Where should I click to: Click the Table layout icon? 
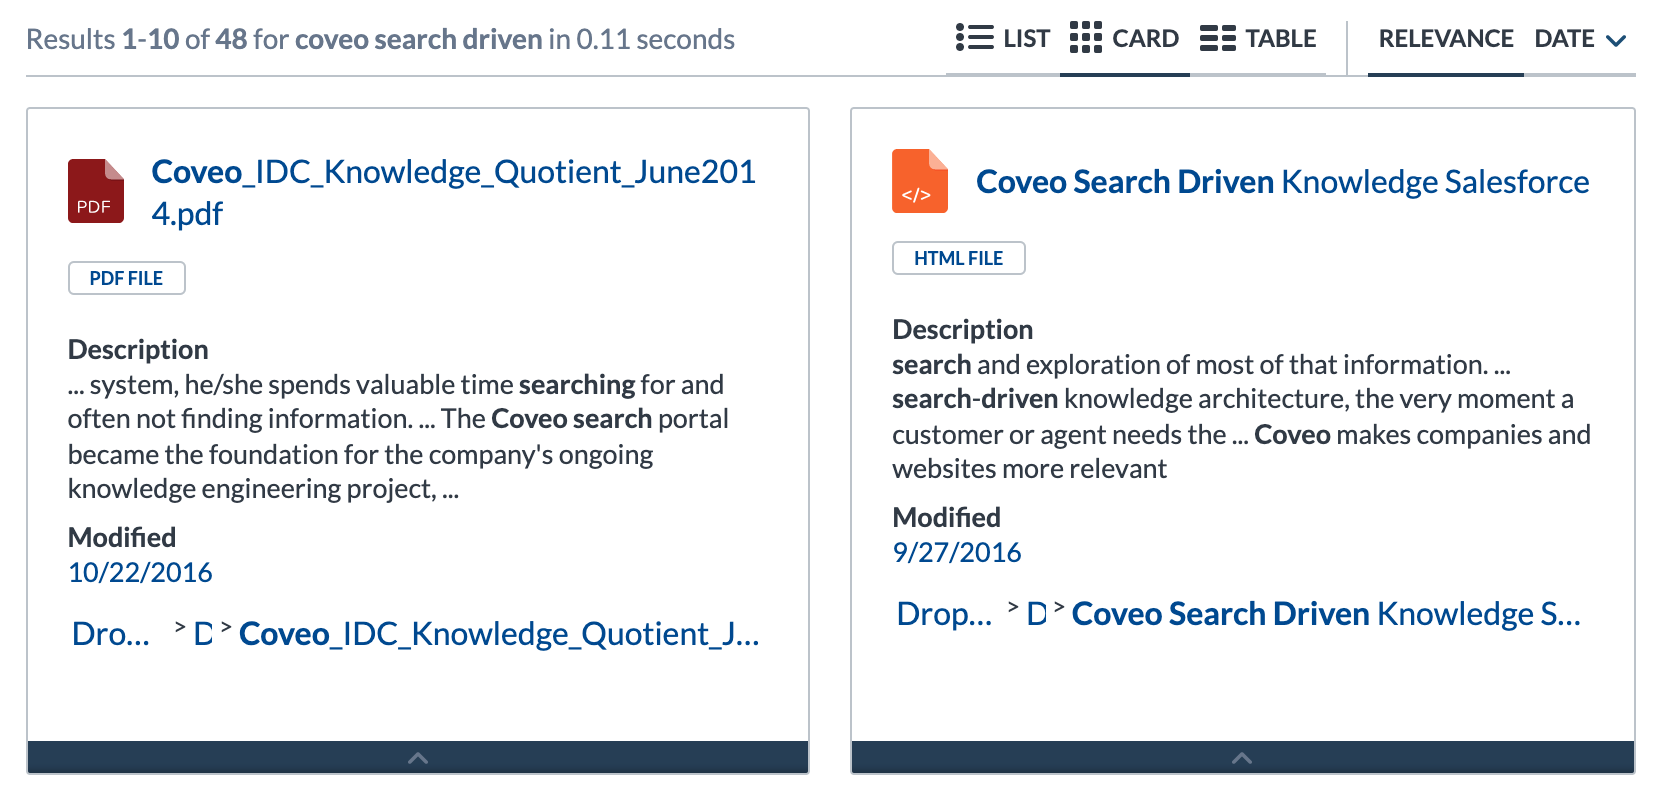click(x=1218, y=38)
